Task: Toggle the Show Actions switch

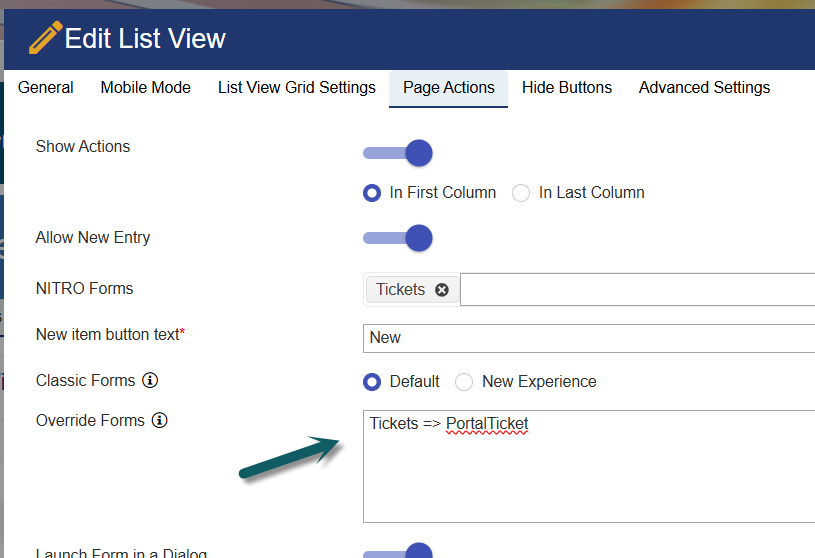Action: (398, 153)
